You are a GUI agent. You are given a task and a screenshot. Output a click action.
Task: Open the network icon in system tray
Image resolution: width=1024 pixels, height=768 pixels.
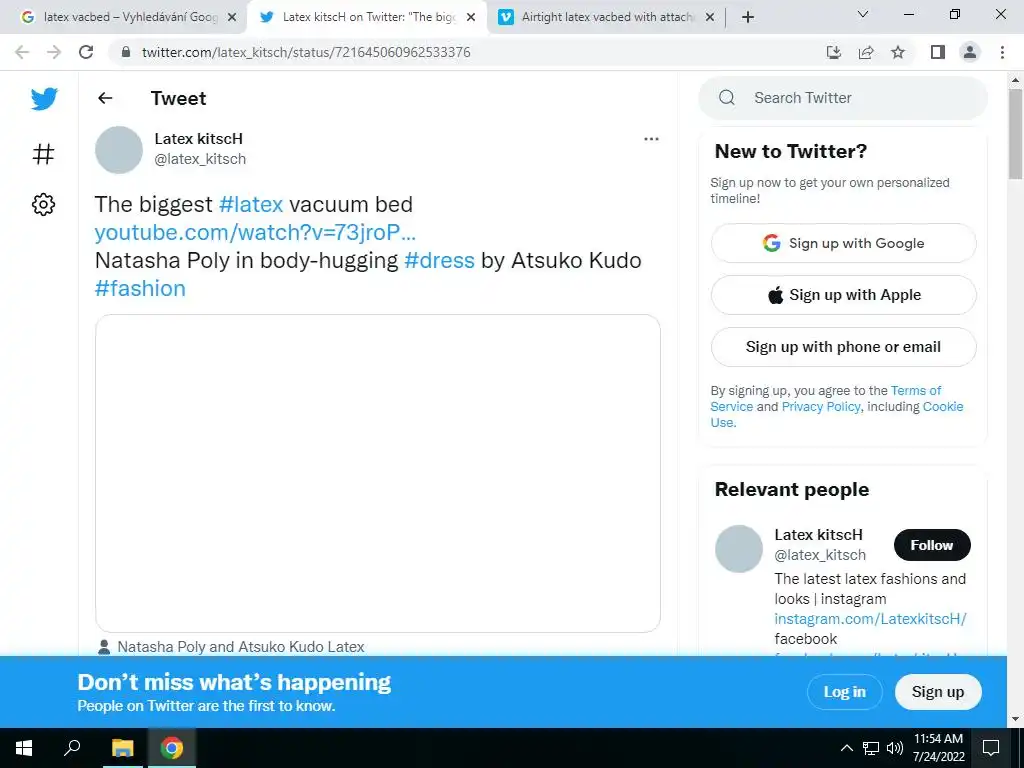point(871,748)
